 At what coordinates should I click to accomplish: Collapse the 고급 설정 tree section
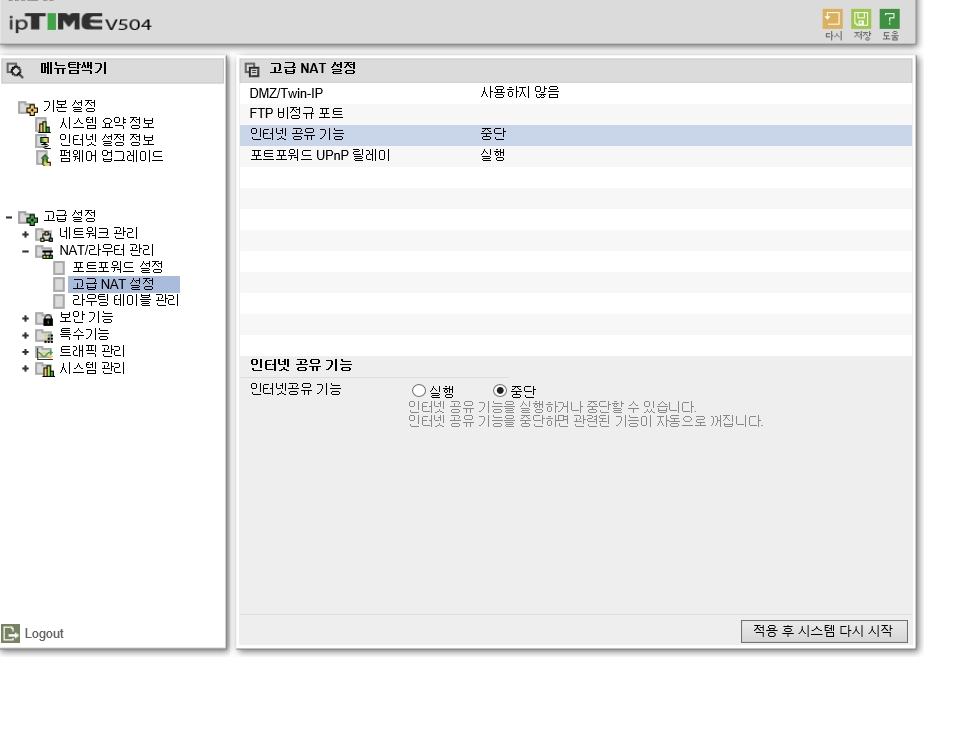pos(9,217)
